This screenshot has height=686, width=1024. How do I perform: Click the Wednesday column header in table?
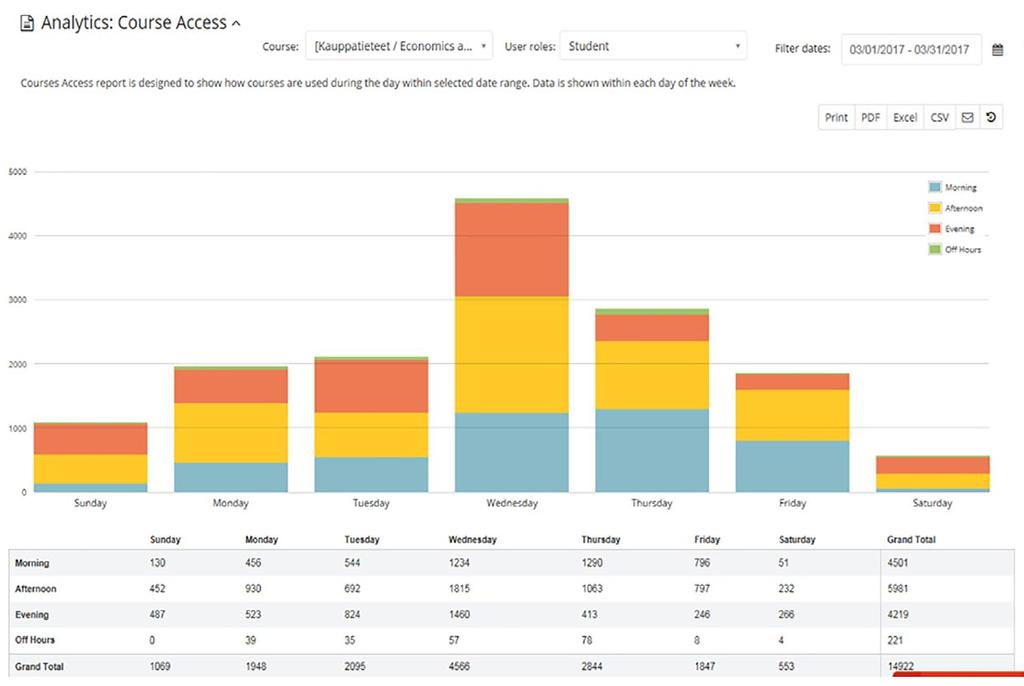pos(472,540)
